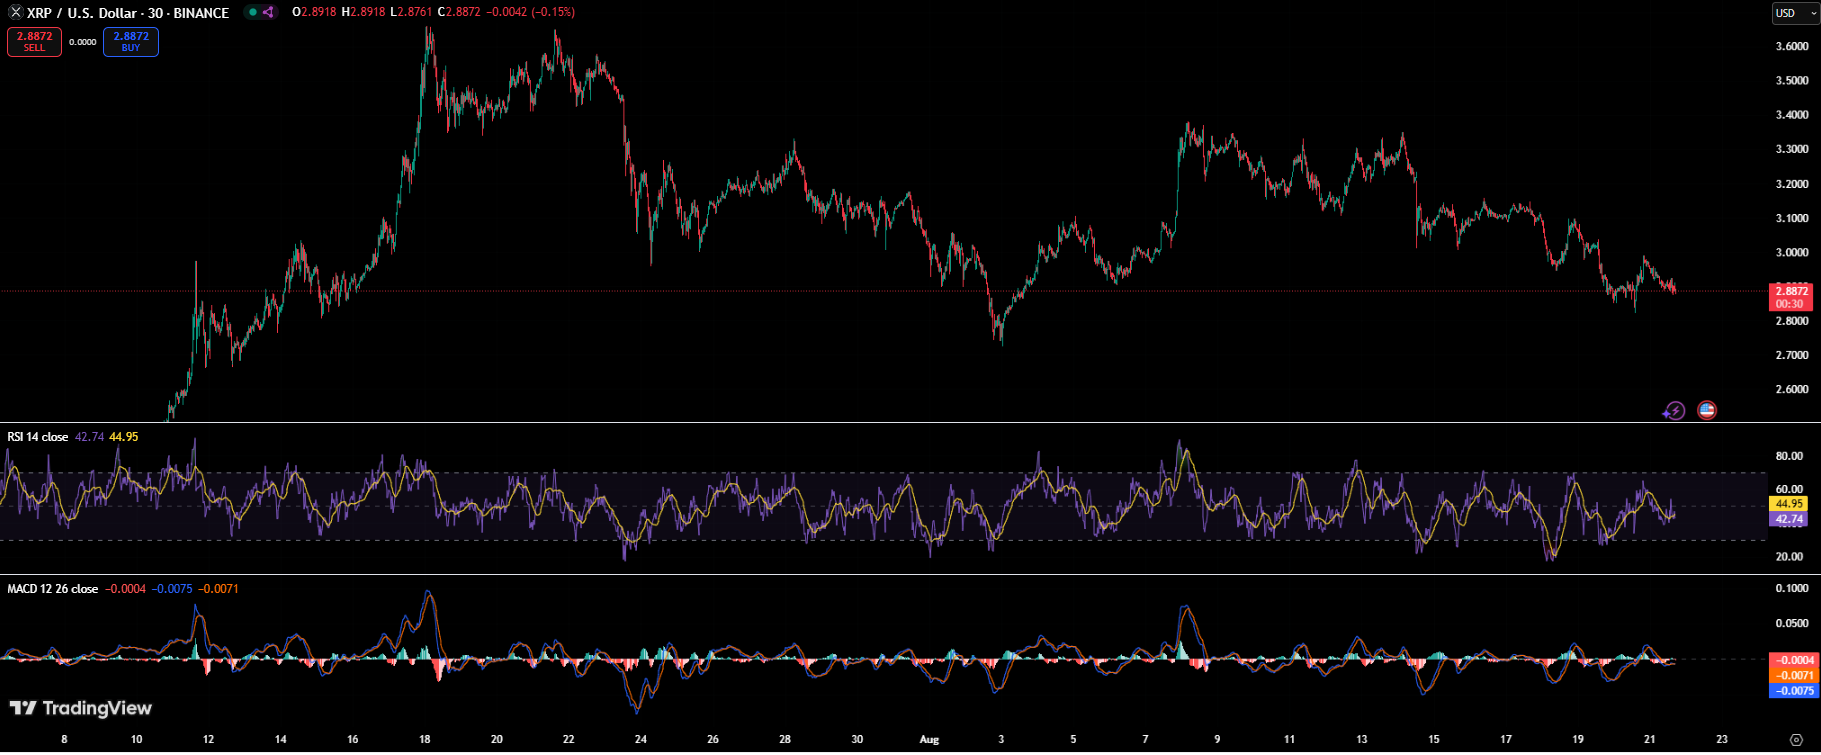
Task: Click the US flag economic events icon
Action: coord(1707,410)
